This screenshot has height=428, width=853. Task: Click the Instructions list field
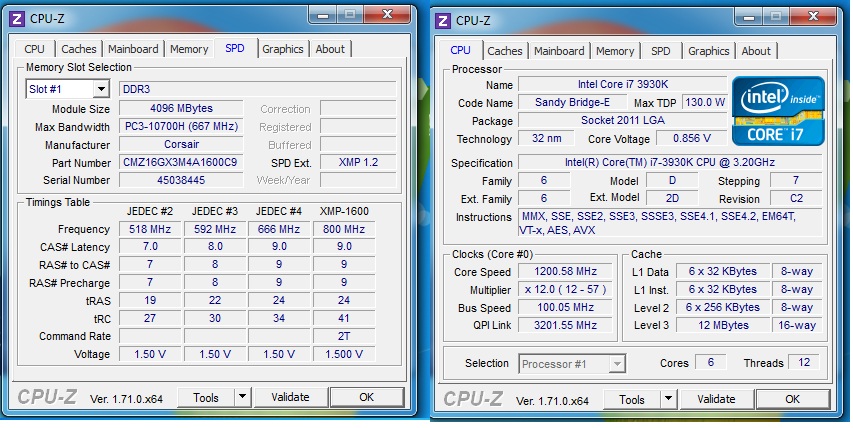pos(670,223)
